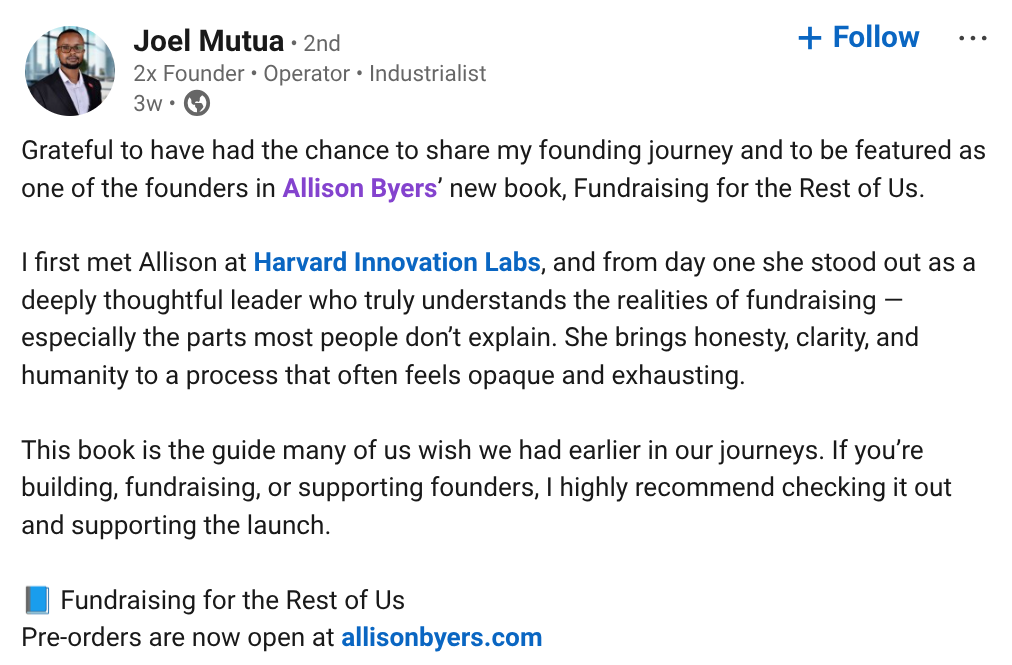Screen dimensions: 1012x665
Task: Follow Joel Mutua using the Follow label
Action: coord(875,38)
